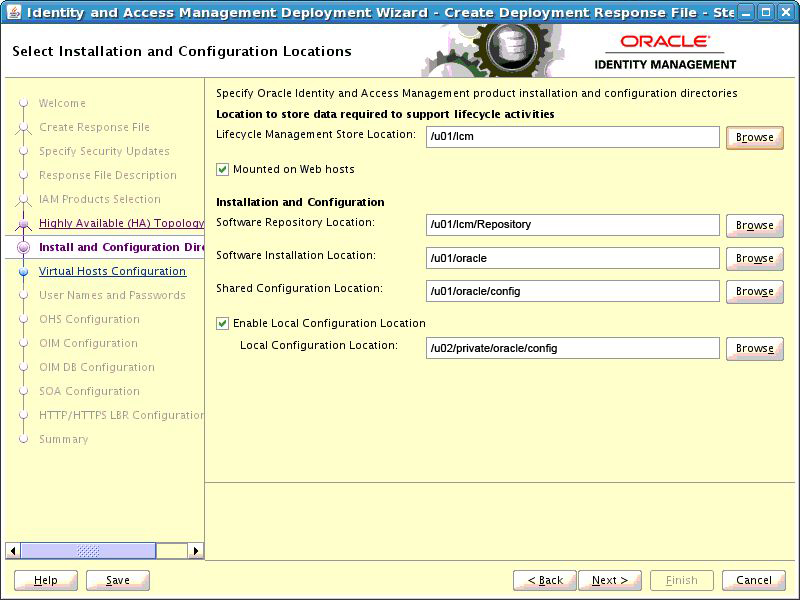Screen dimensions: 800x600
Task: Click the Virtual Hosts Configuration step bullet
Action: point(23,271)
